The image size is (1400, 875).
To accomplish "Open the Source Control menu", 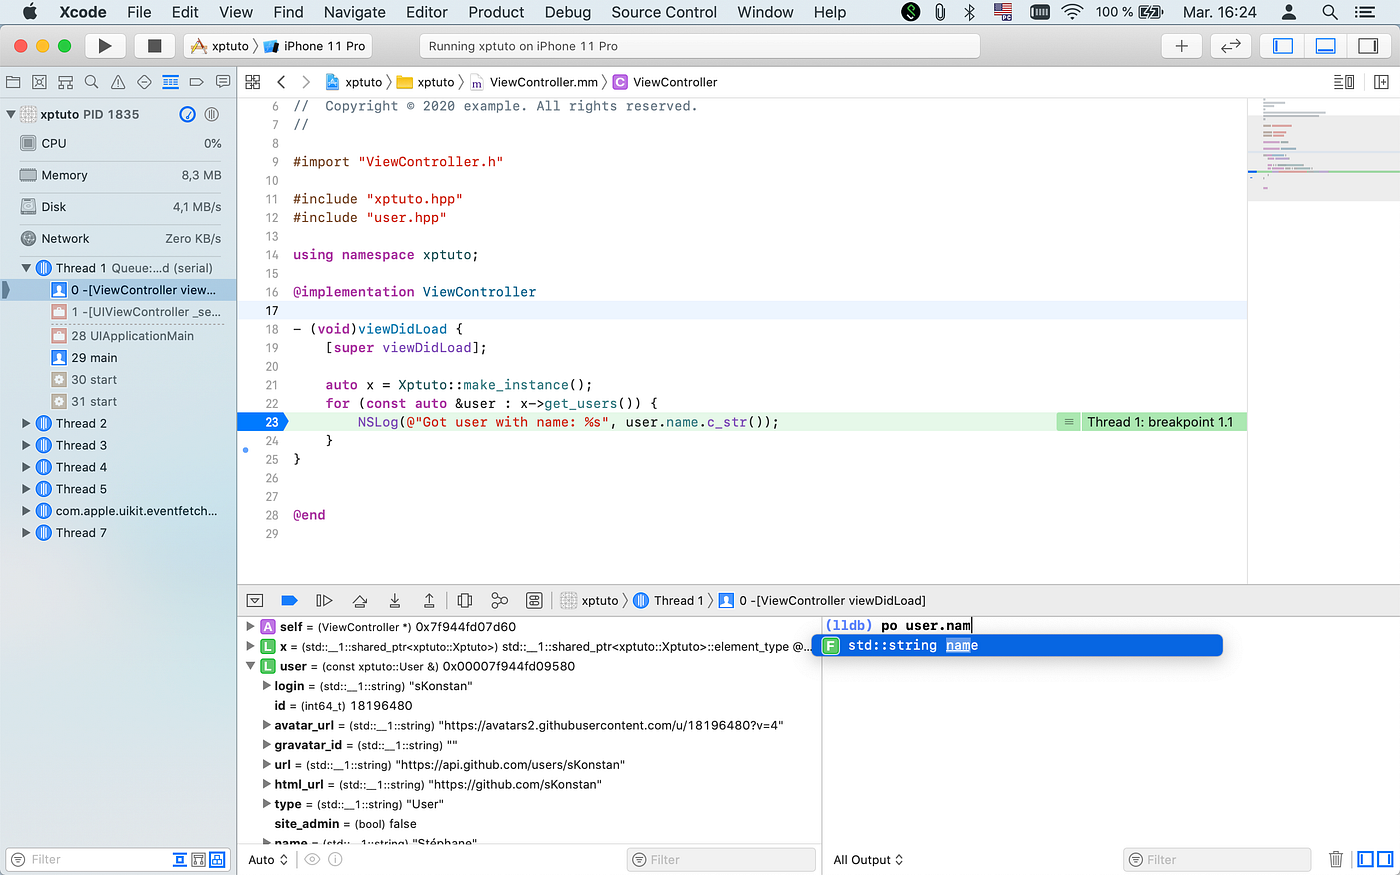I will tap(663, 12).
